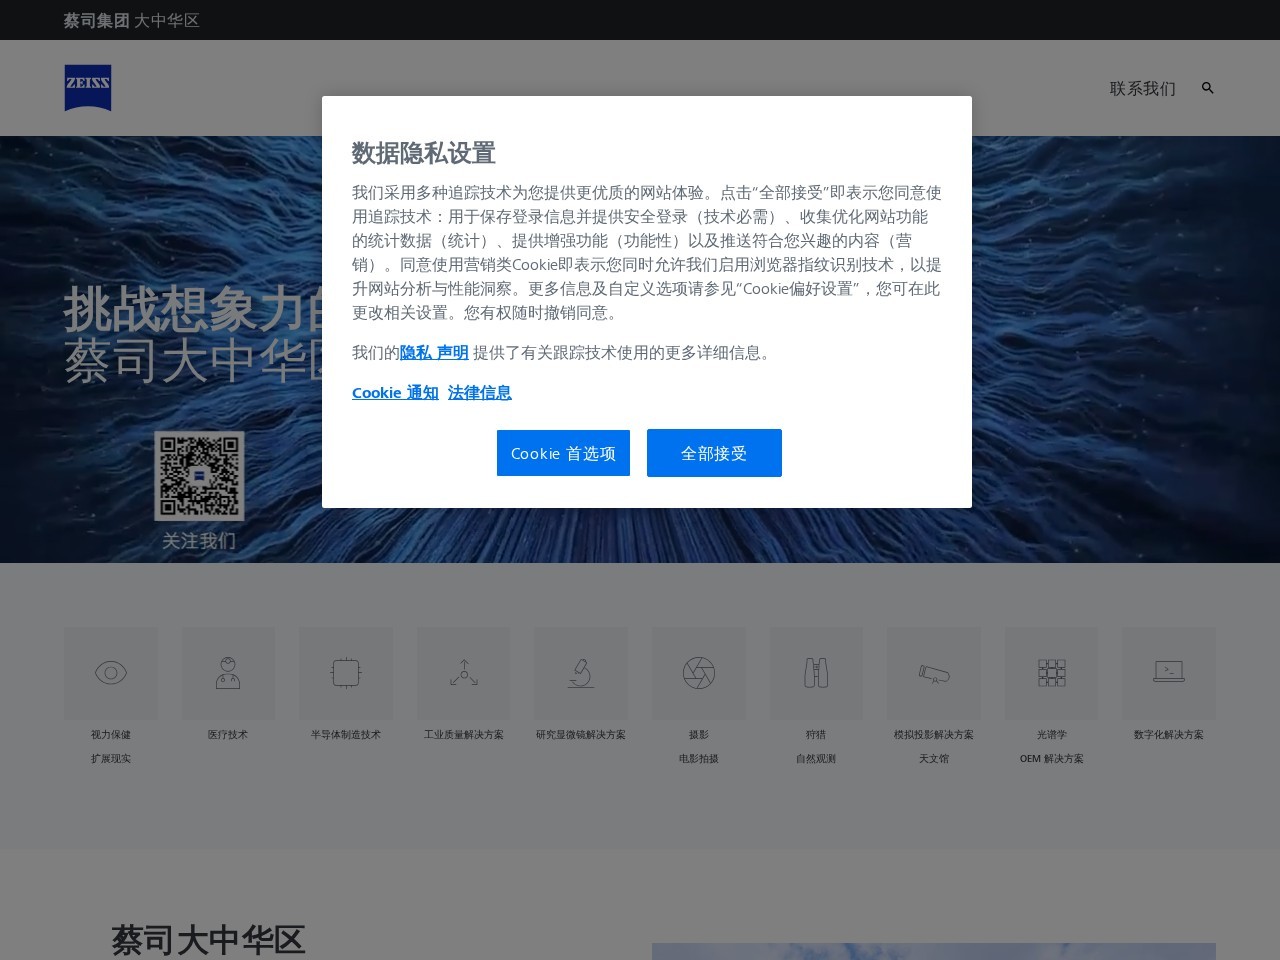The image size is (1280, 960).
Task: Click the 关注我们 QR code
Action: pyautogui.click(x=199, y=477)
